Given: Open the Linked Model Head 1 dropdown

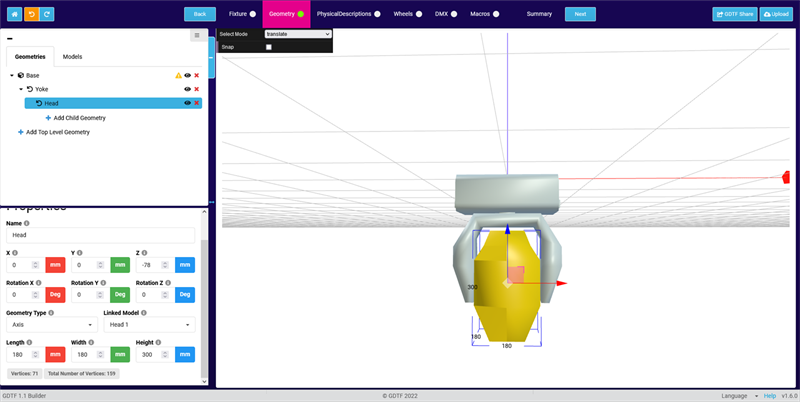Looking at the screenshot, I should (149, 325).
